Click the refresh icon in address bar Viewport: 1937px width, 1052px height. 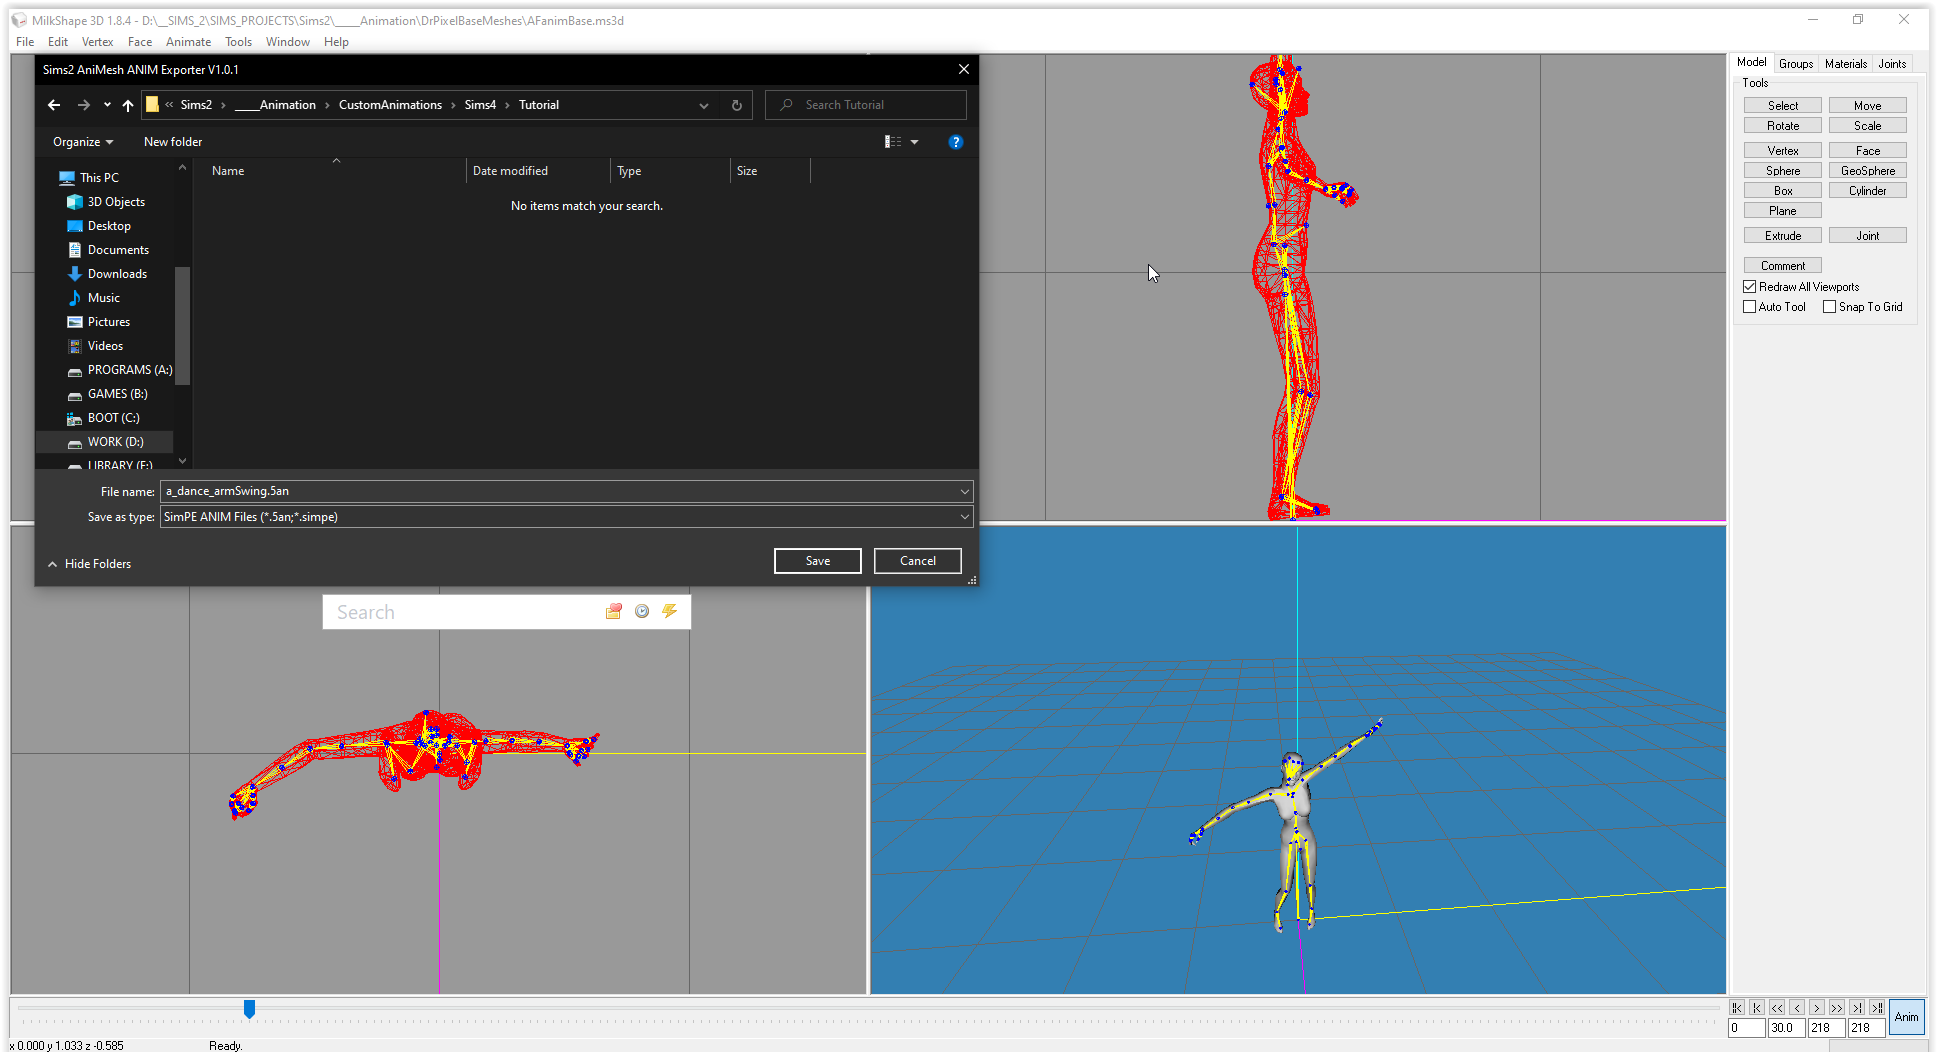(x=737, y=105)
